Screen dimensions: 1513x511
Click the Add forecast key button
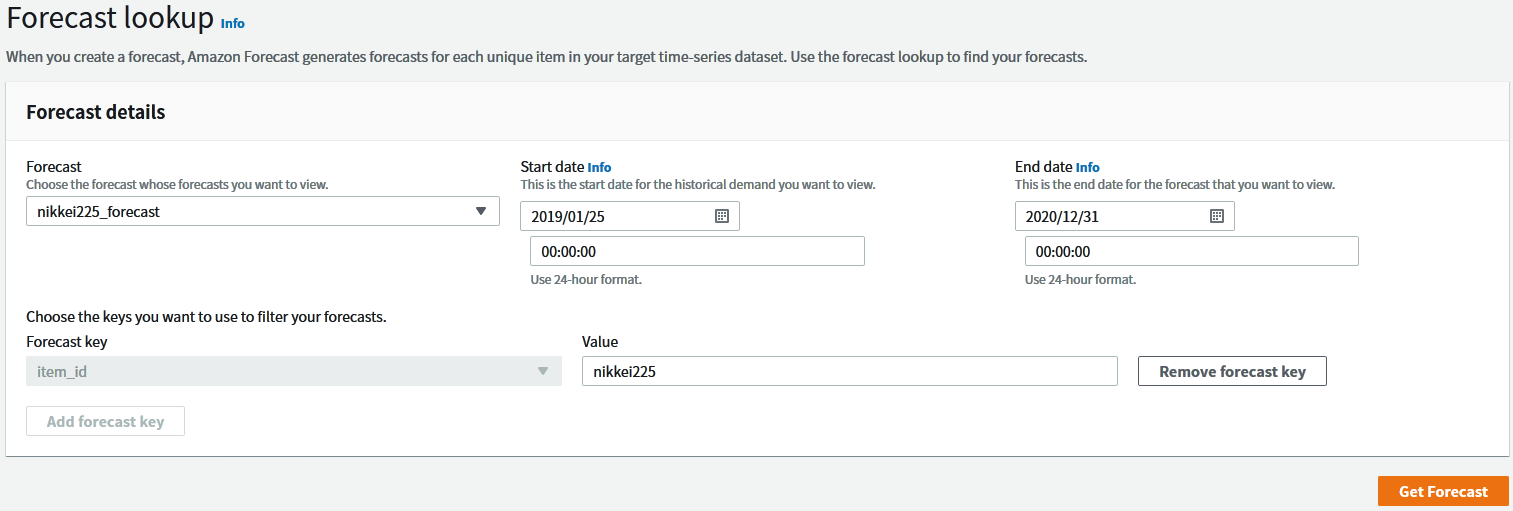pyautogui.click(x=105, y=421)
